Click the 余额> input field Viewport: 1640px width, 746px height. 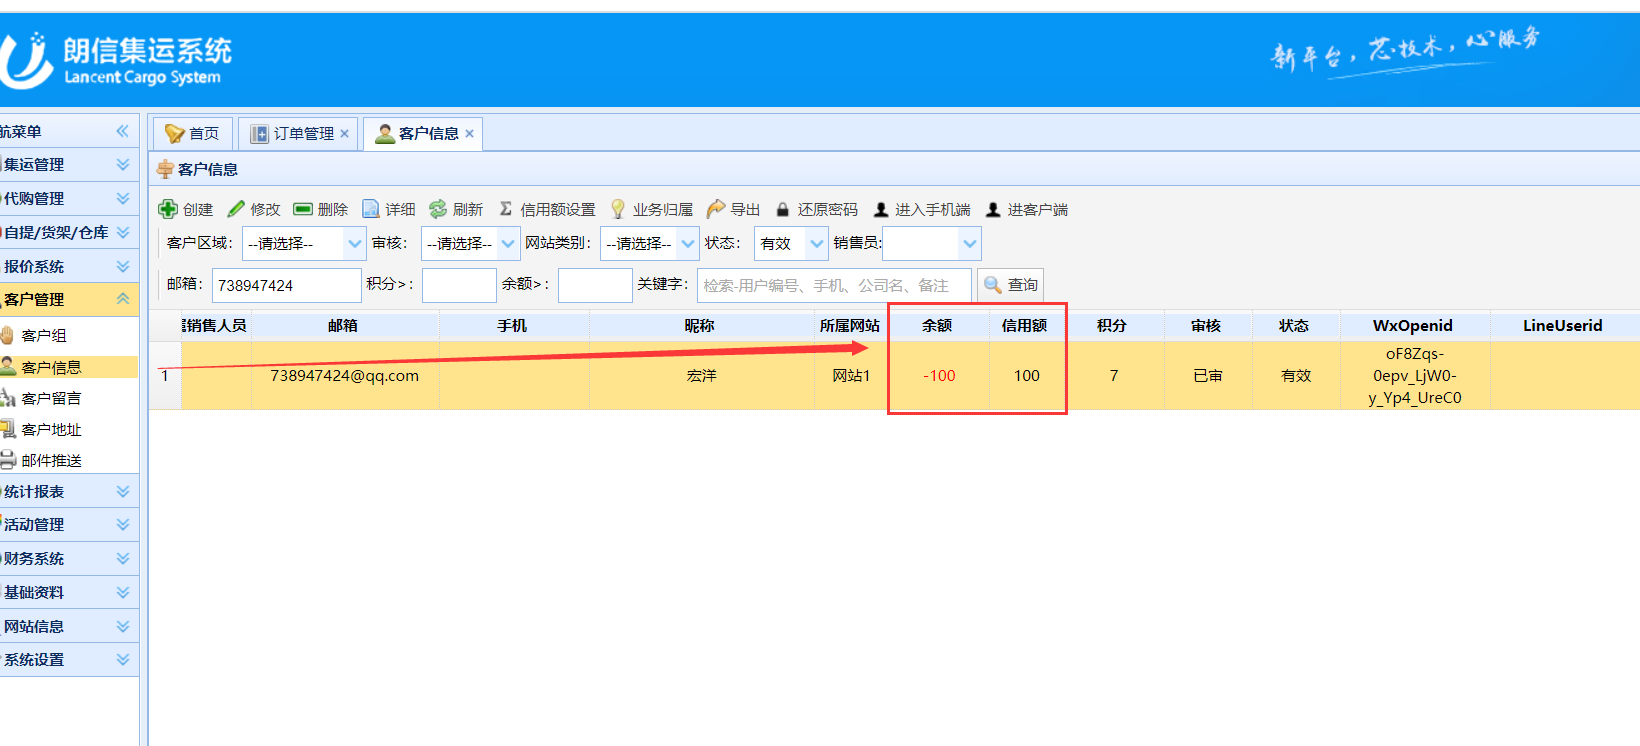click(595, 285)
